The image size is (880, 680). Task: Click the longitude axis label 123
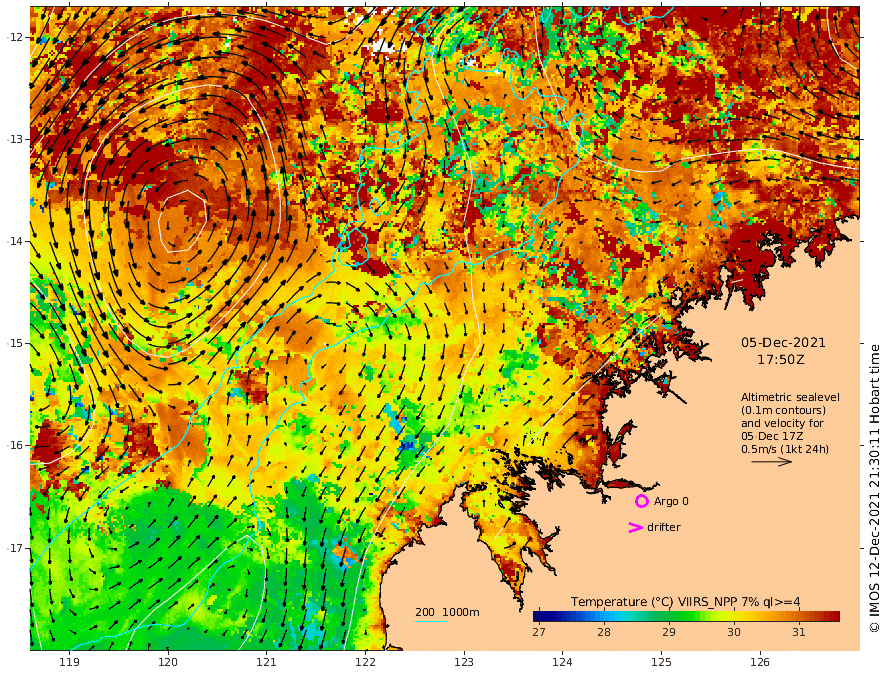[464, 662]
